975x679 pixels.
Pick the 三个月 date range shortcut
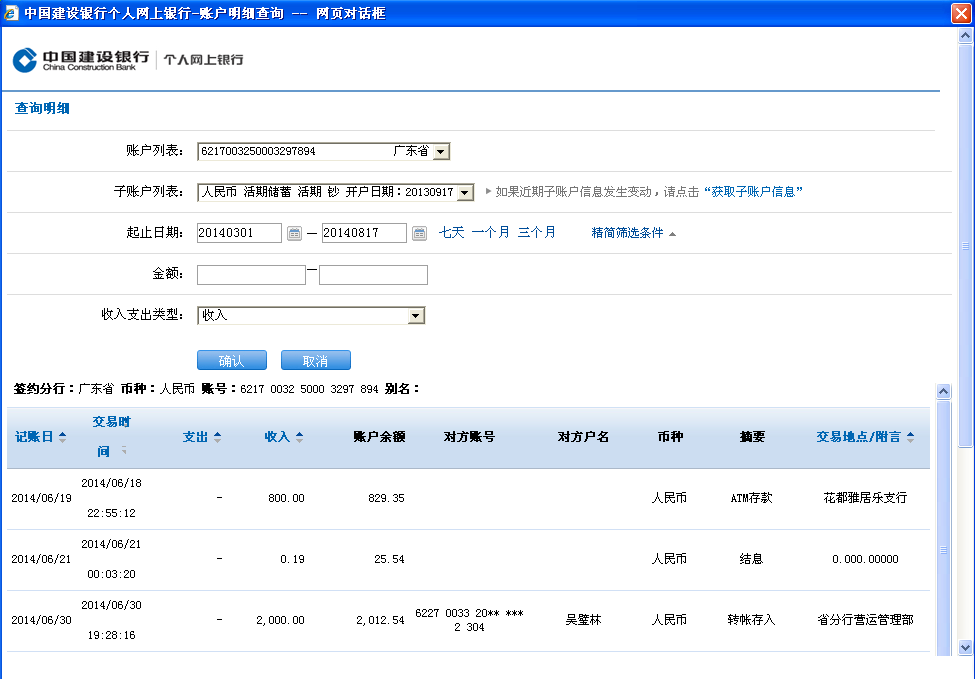pyautogui.click(x=536, y=232)
